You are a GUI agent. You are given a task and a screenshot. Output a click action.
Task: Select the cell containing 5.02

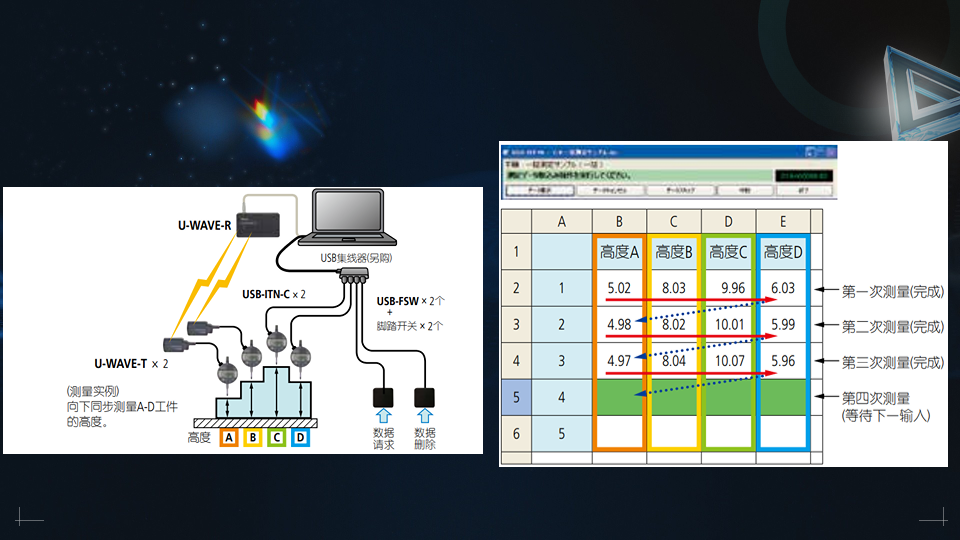[619, 288]
